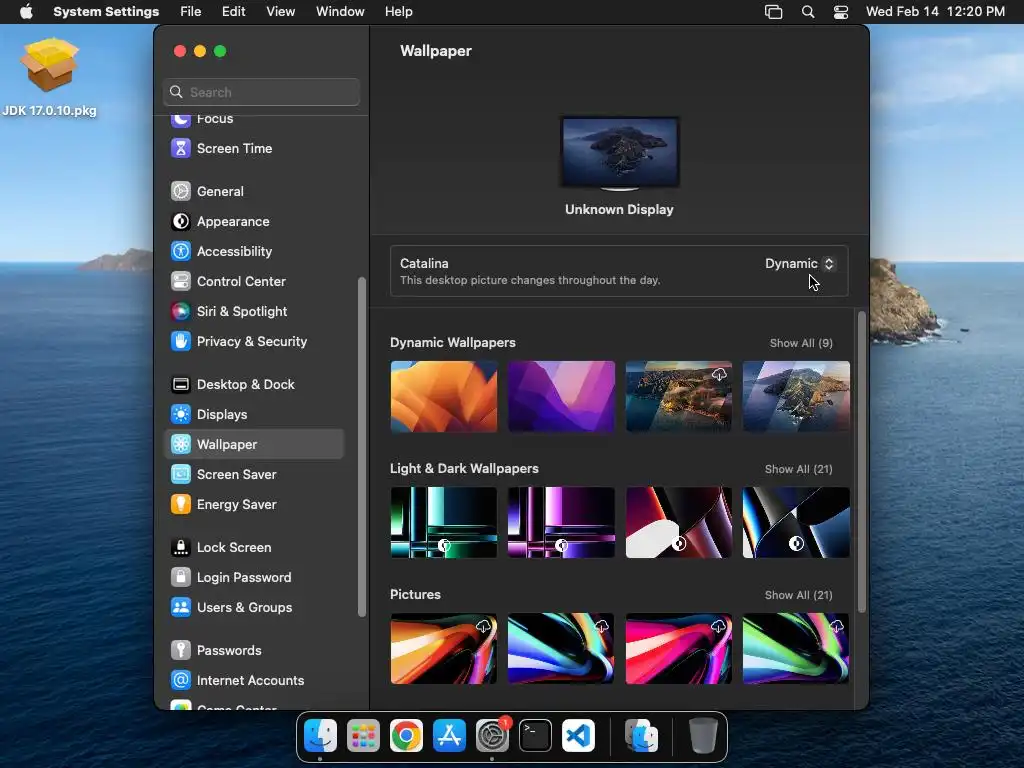Show all 9 Dynamic Wallpapers
The height and width of the screenshot is (768, 1024).
tap(801, 344)
